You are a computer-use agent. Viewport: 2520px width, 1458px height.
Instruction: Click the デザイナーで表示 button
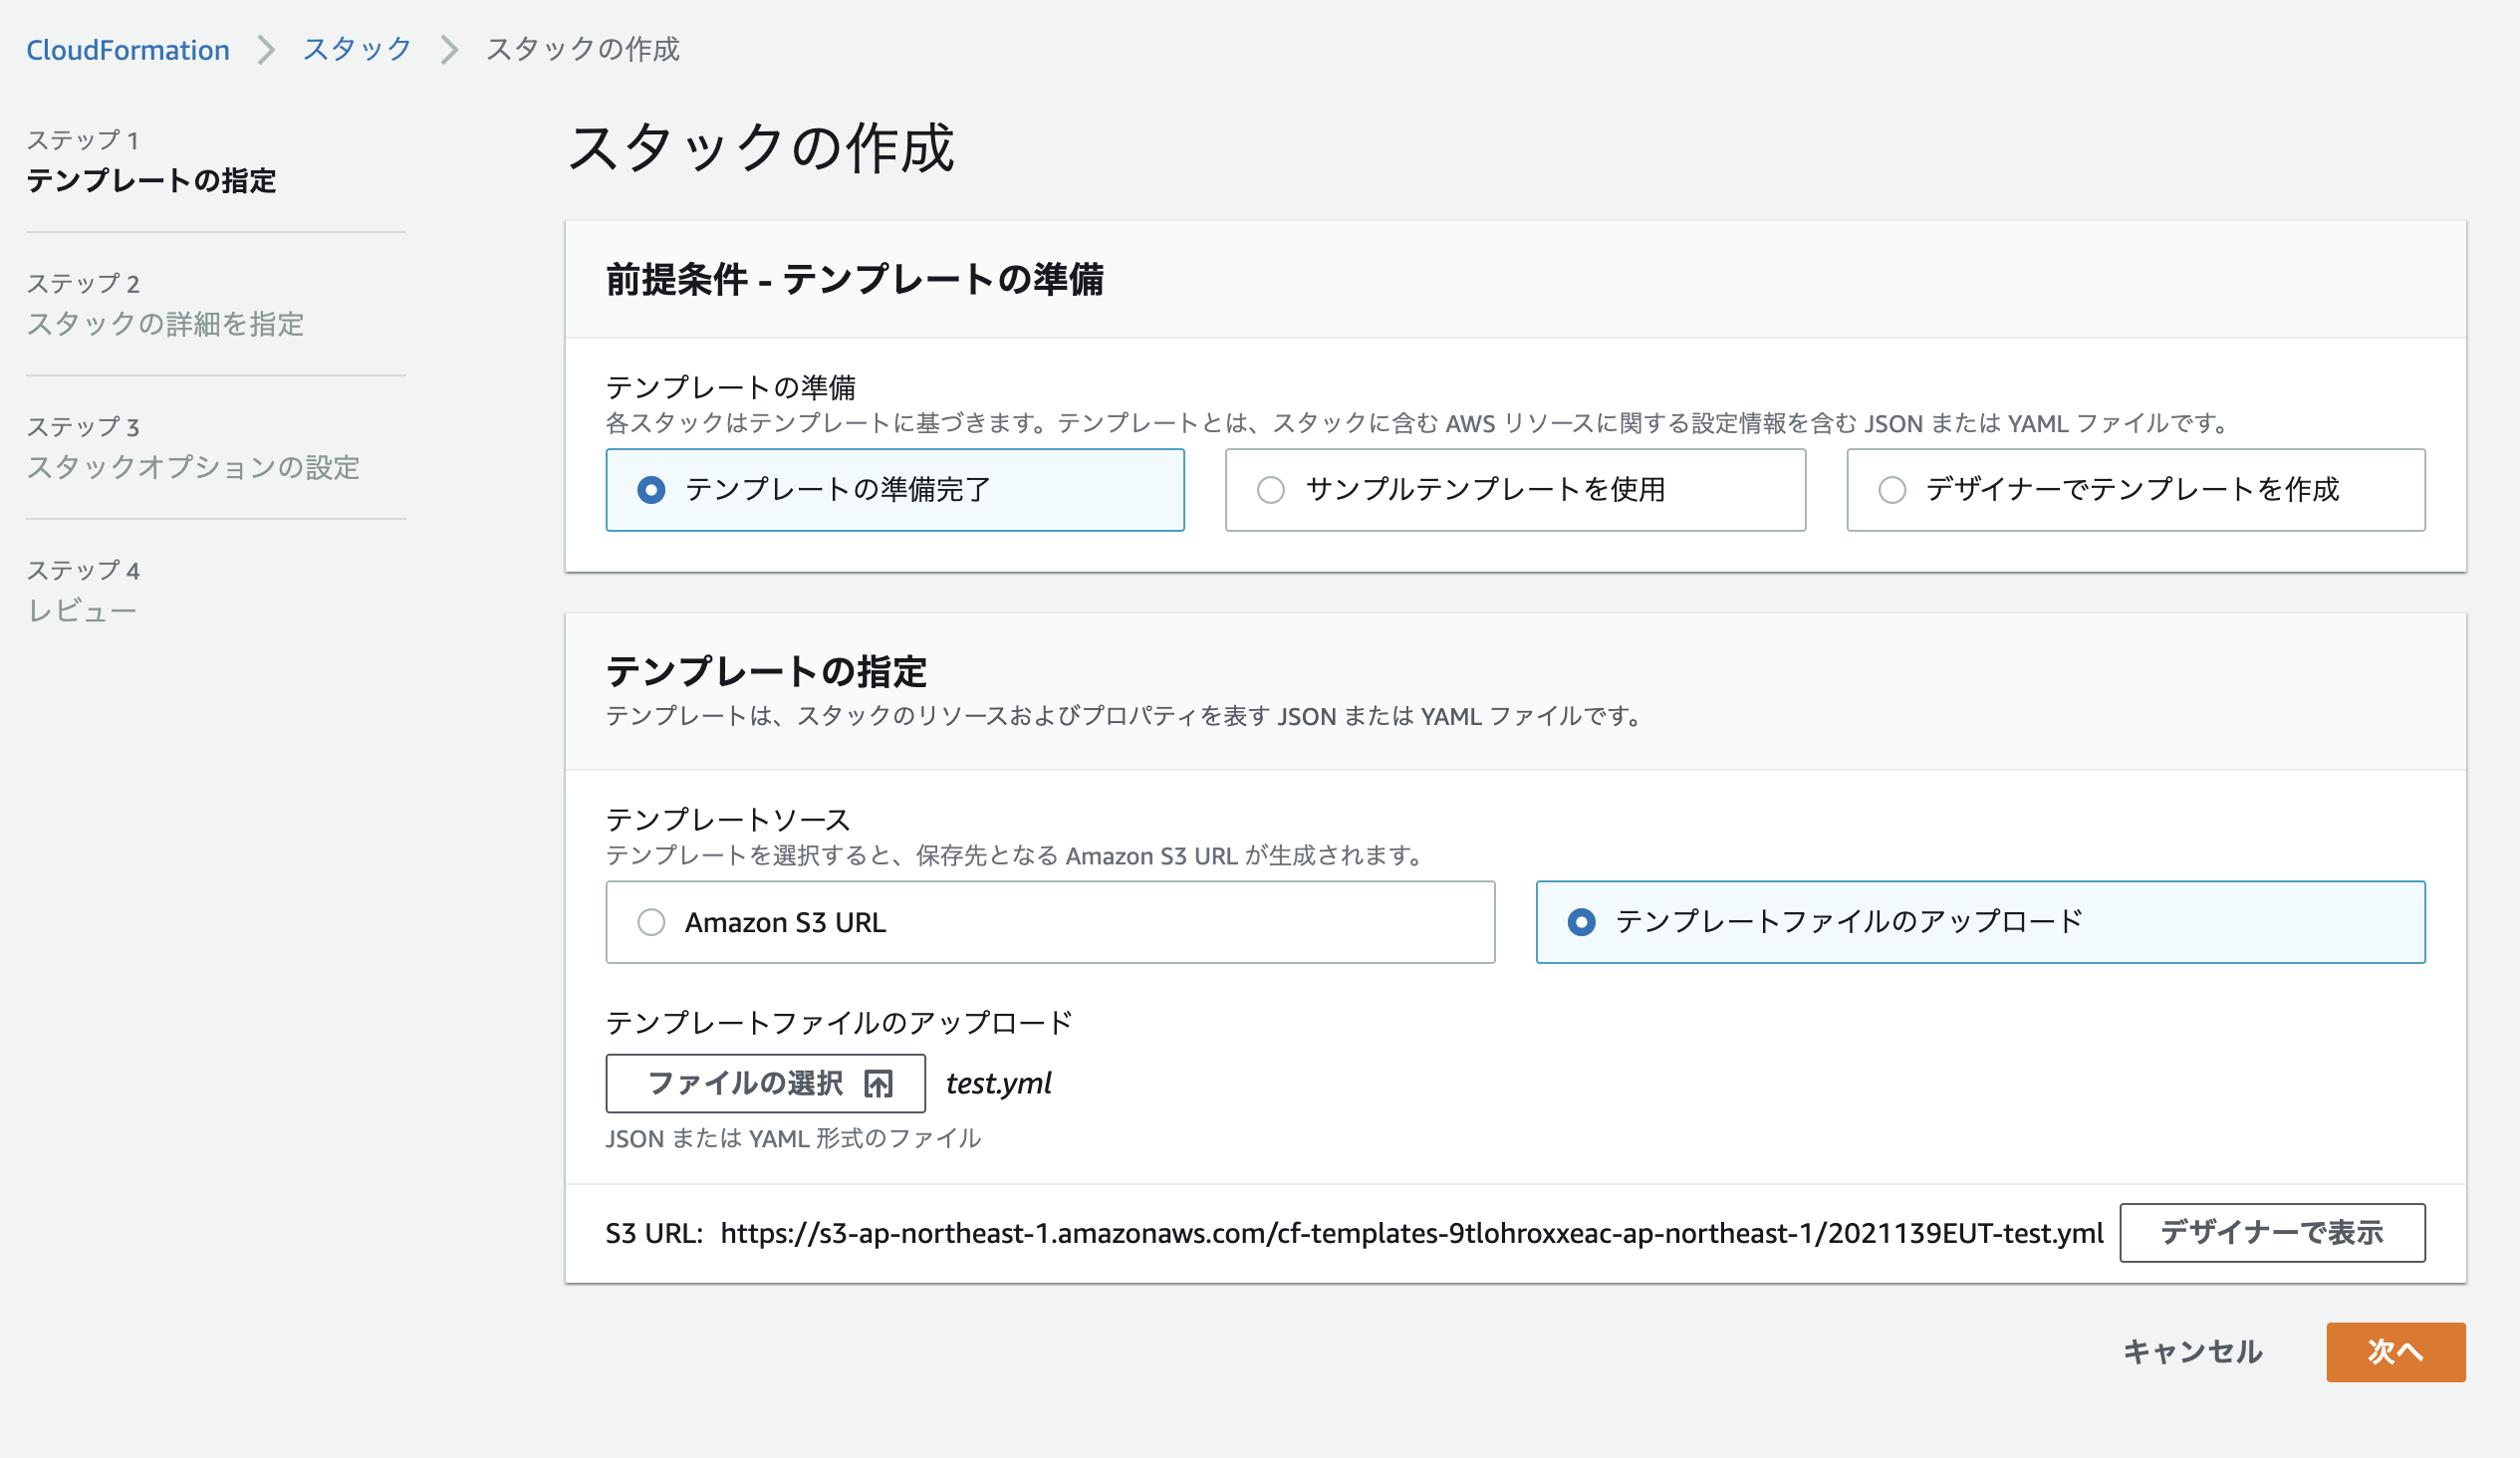2273,1232
